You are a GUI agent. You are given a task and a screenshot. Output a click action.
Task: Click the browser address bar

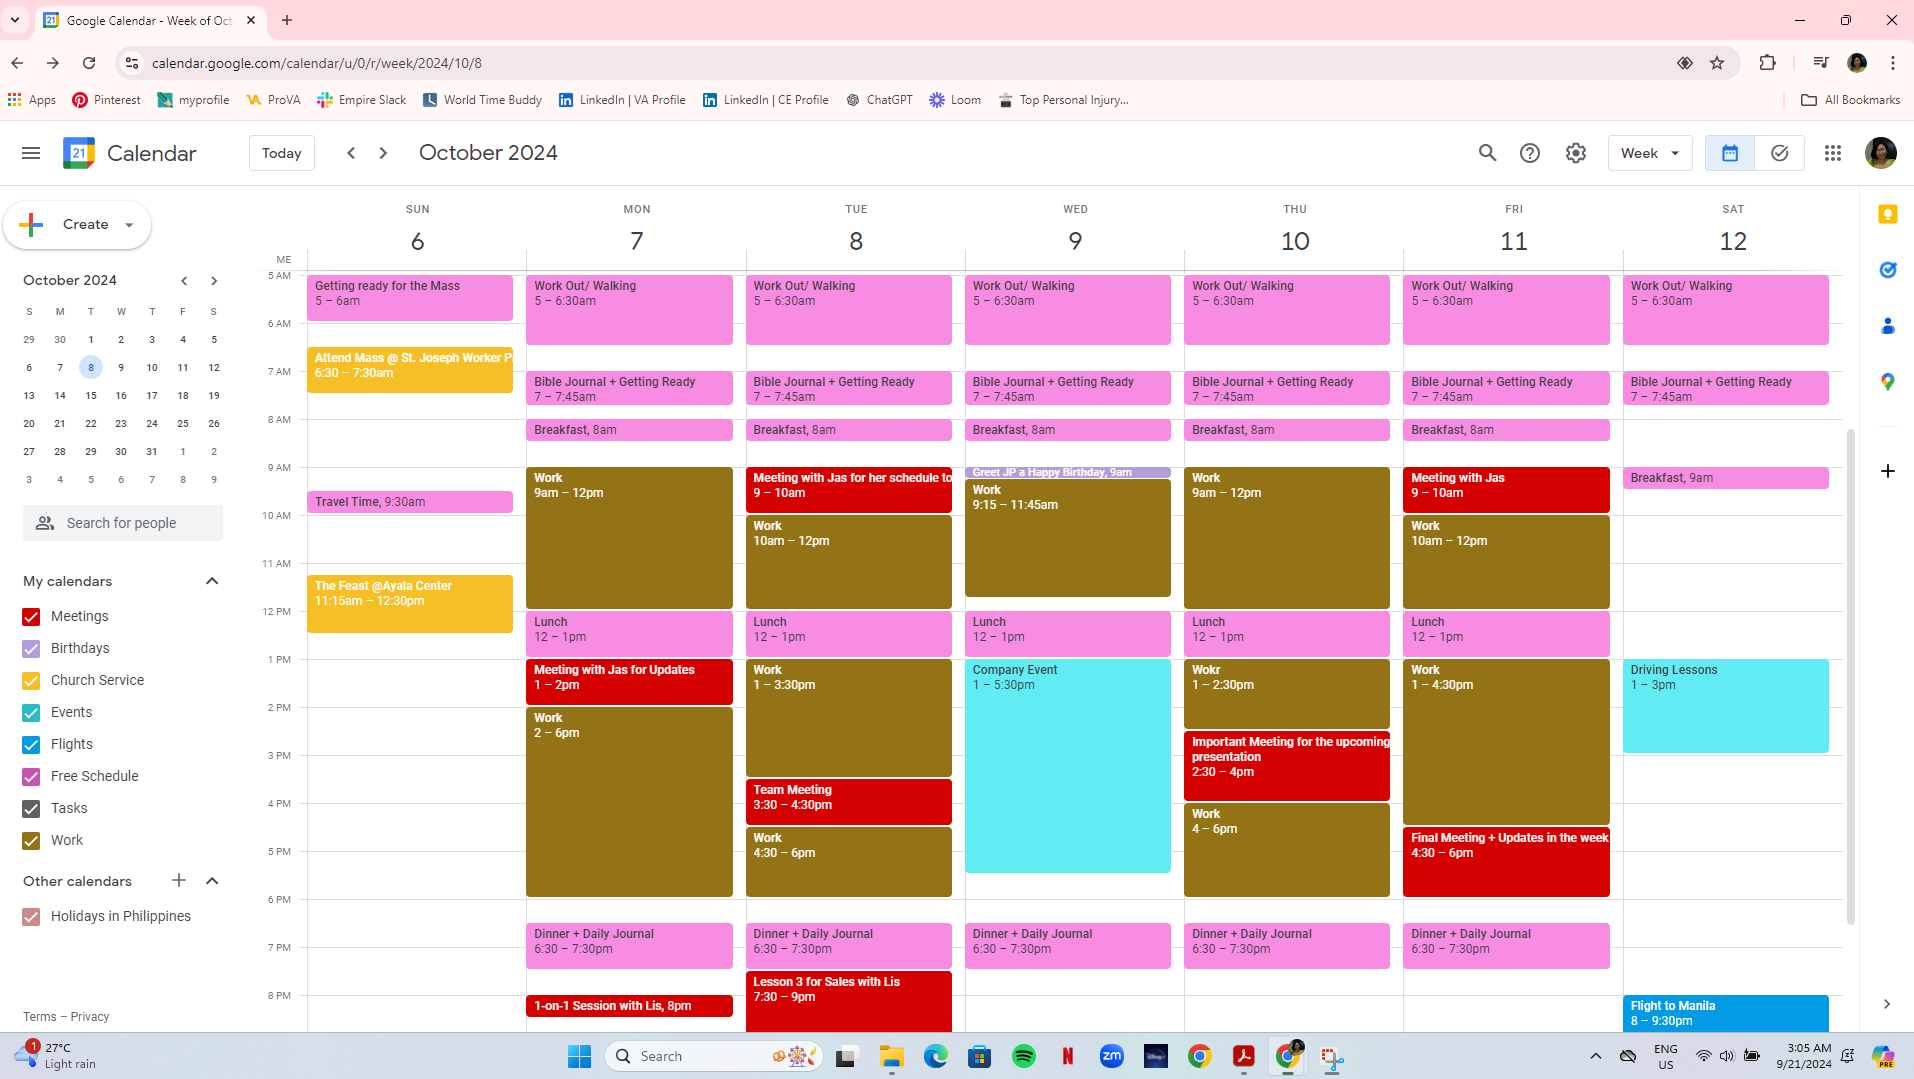coord(900,63)
